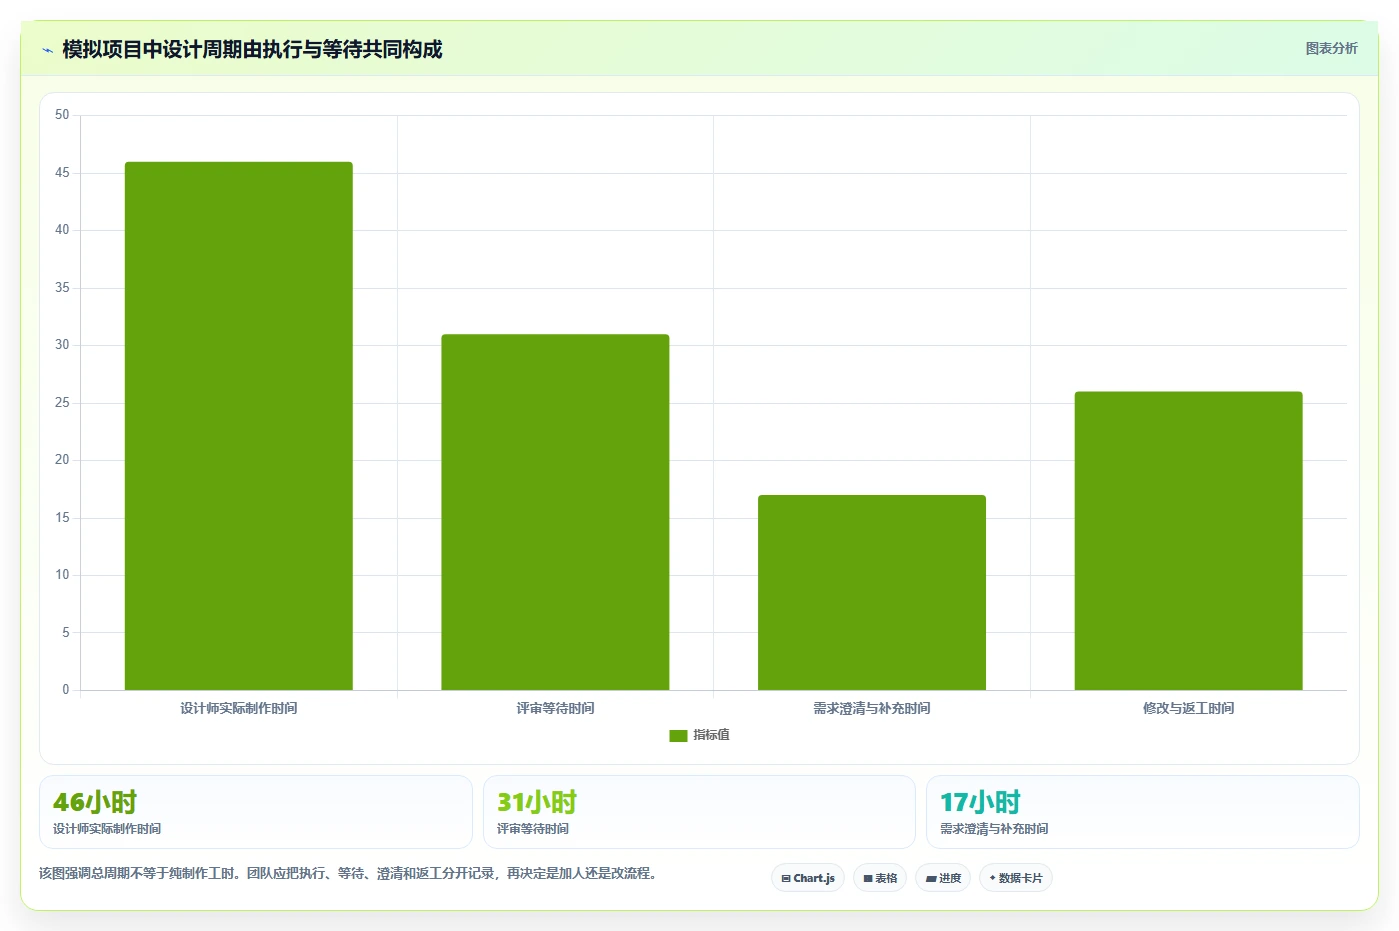
Task: Click the 需求澄清与补充时间 bar in the chart
Action: tap(872, 592)
